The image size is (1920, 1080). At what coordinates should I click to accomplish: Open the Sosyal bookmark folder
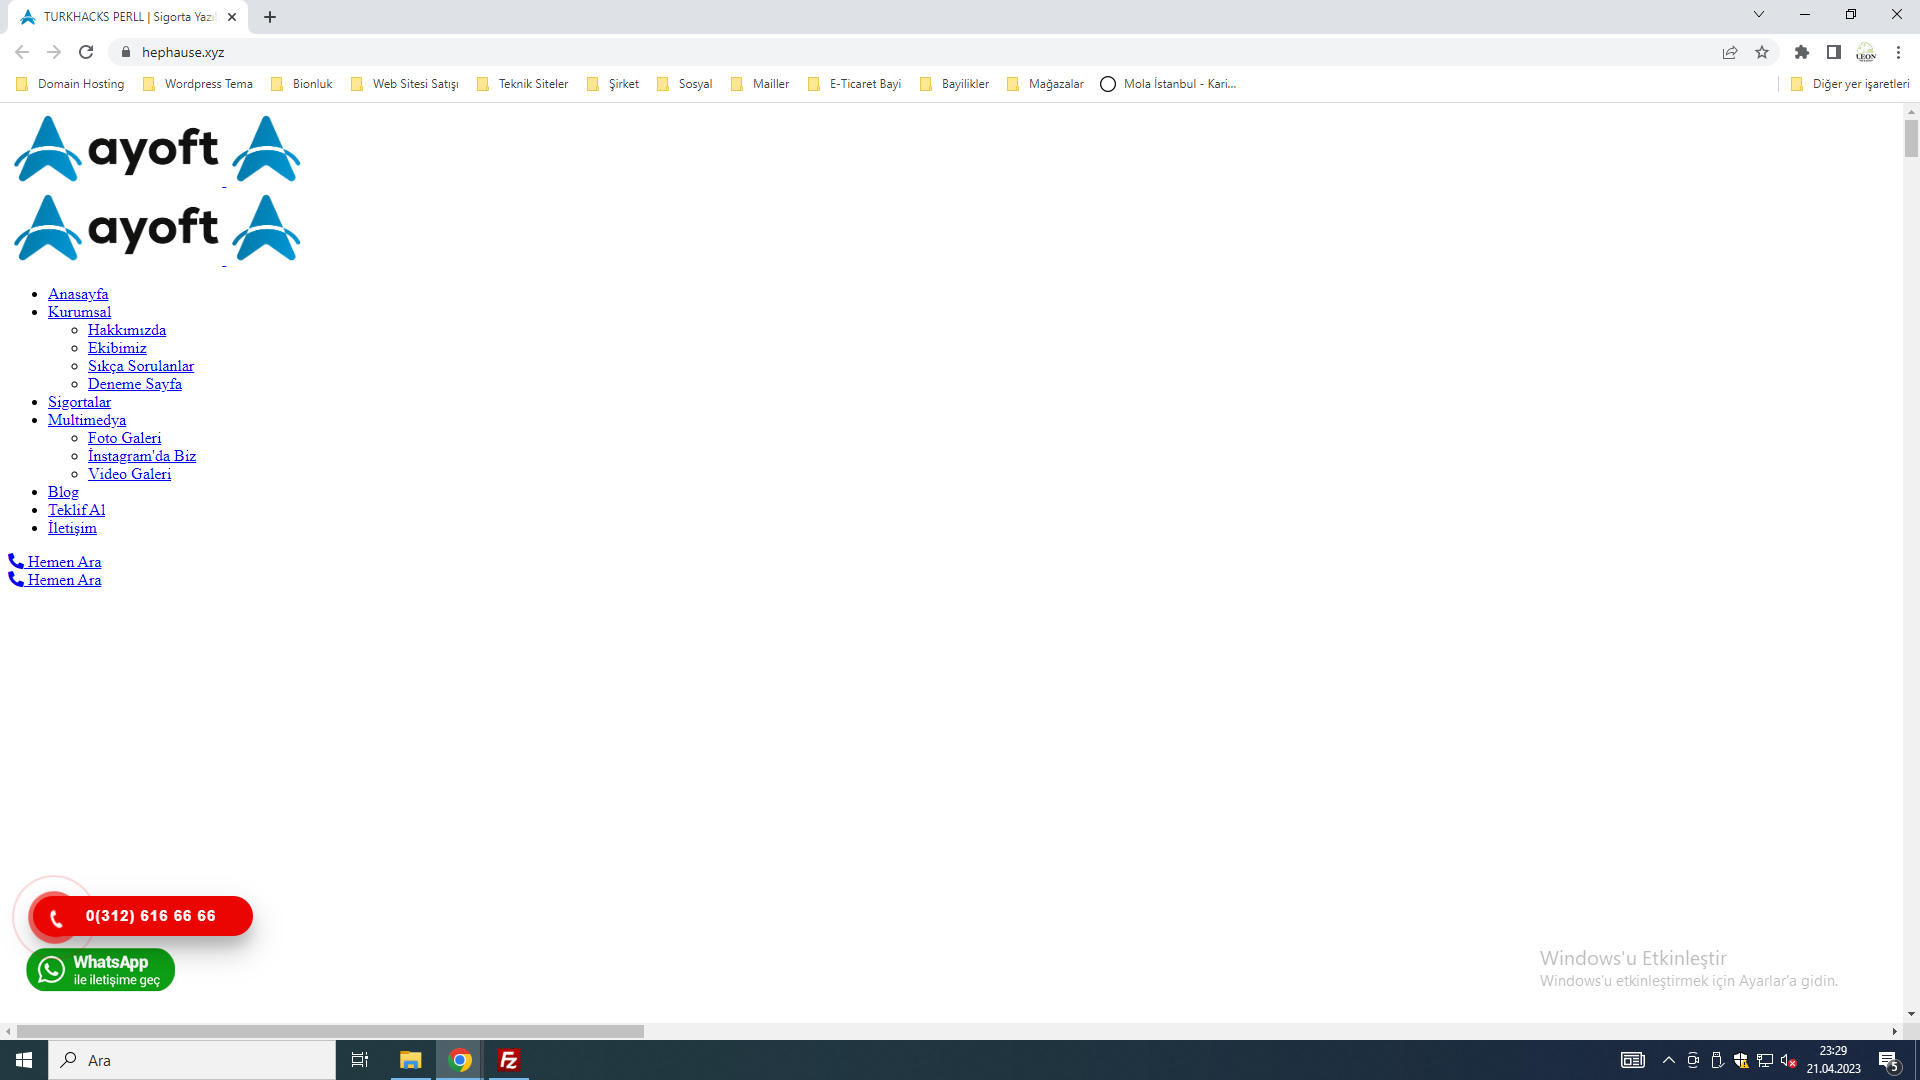[685, 84]
